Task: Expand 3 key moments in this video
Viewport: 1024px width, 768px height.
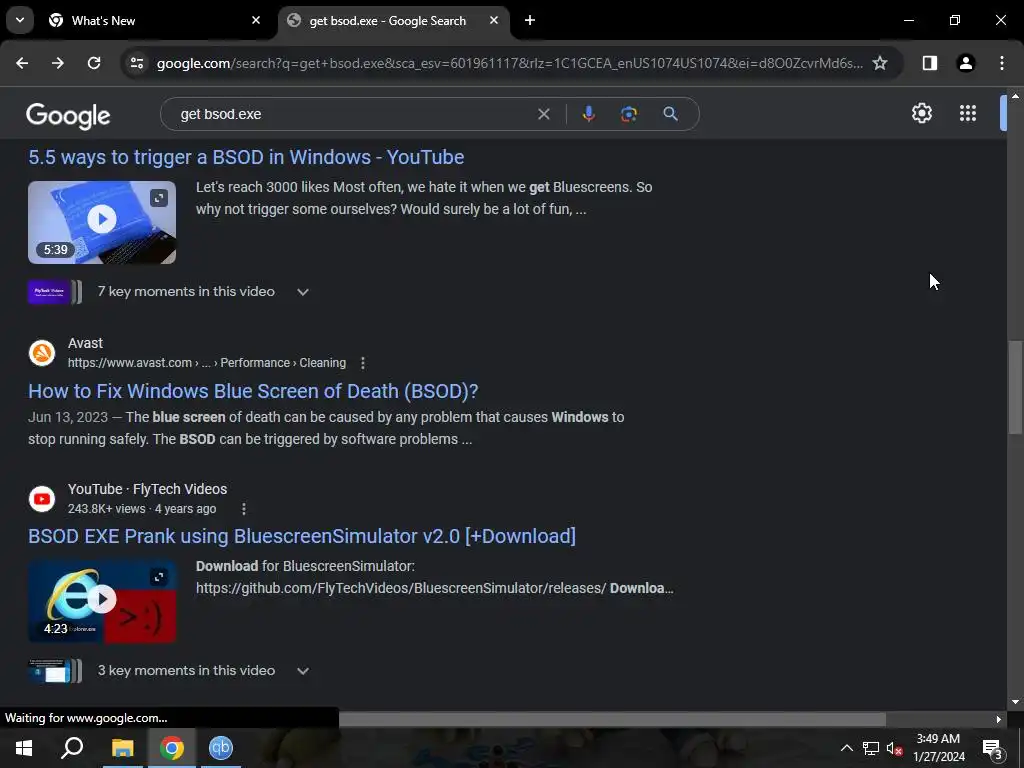Action: 302,671
